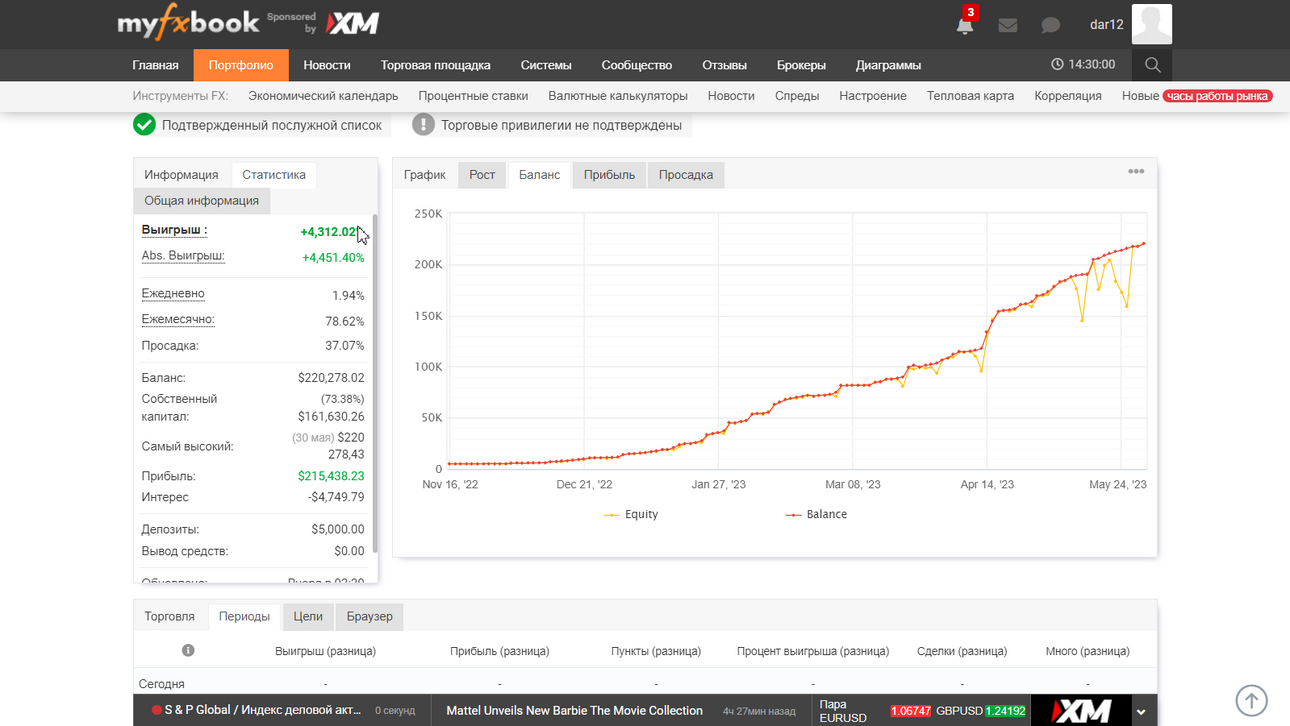Viewport: 1290px width, 726px height.
Task: Open the Диаграммы menu
Action: tap(888, 65)
